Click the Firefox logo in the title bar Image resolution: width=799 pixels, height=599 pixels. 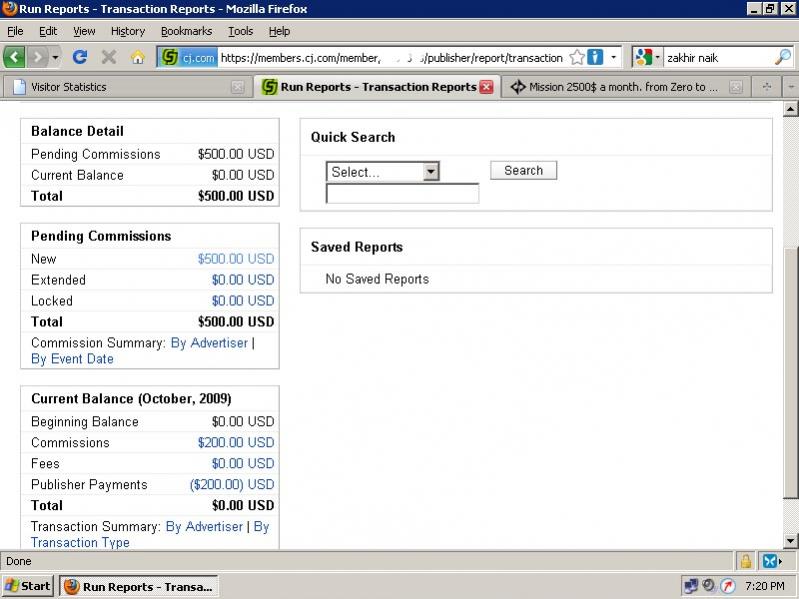(10, 9)
